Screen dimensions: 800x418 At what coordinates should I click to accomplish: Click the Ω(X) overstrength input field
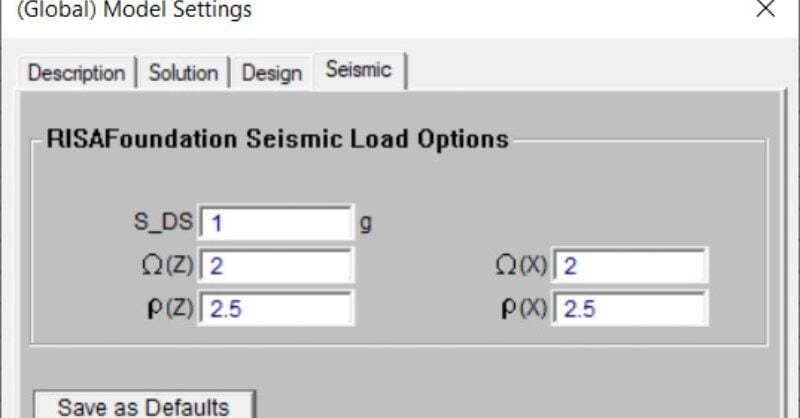630,266
